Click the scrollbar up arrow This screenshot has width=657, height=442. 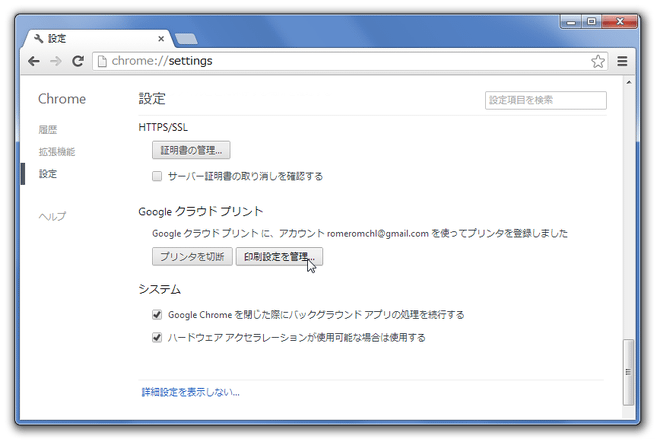[629, 83]
